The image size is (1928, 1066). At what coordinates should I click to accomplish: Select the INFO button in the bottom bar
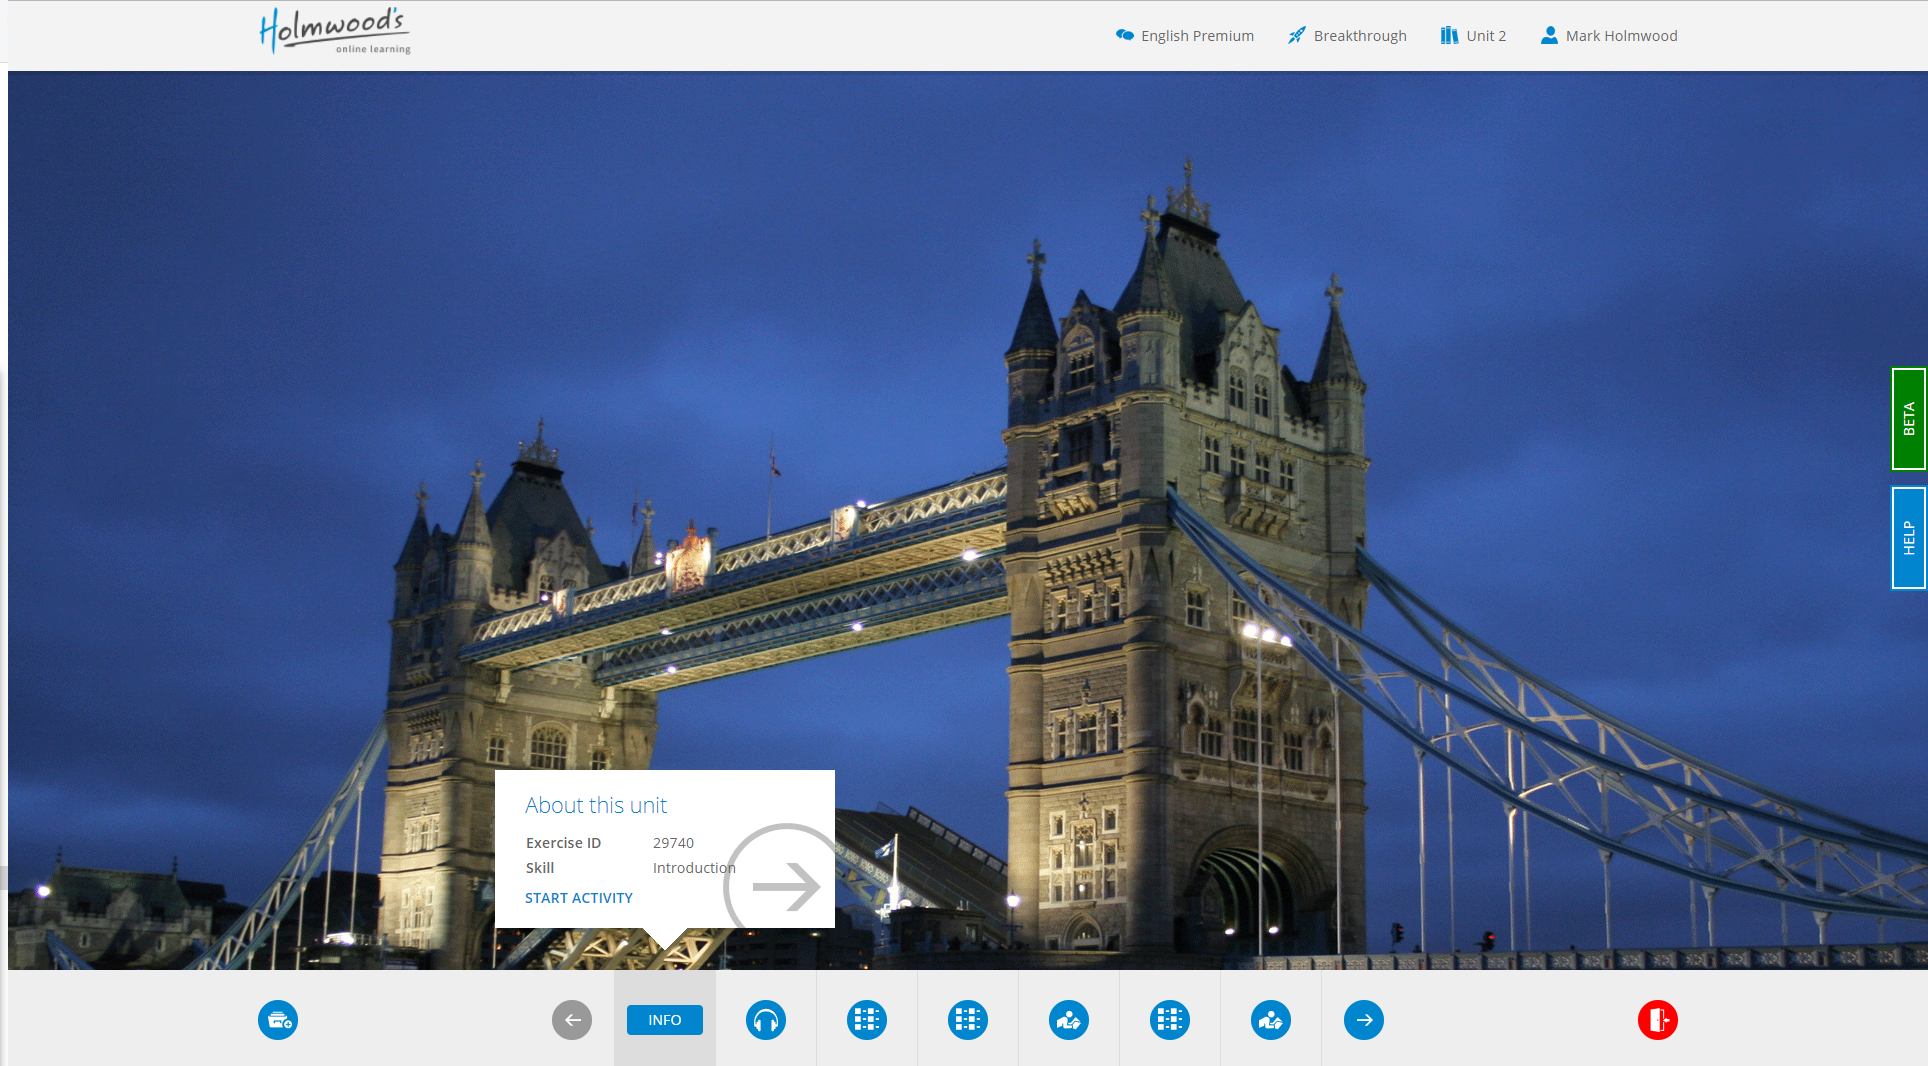tap(665, 1020)
